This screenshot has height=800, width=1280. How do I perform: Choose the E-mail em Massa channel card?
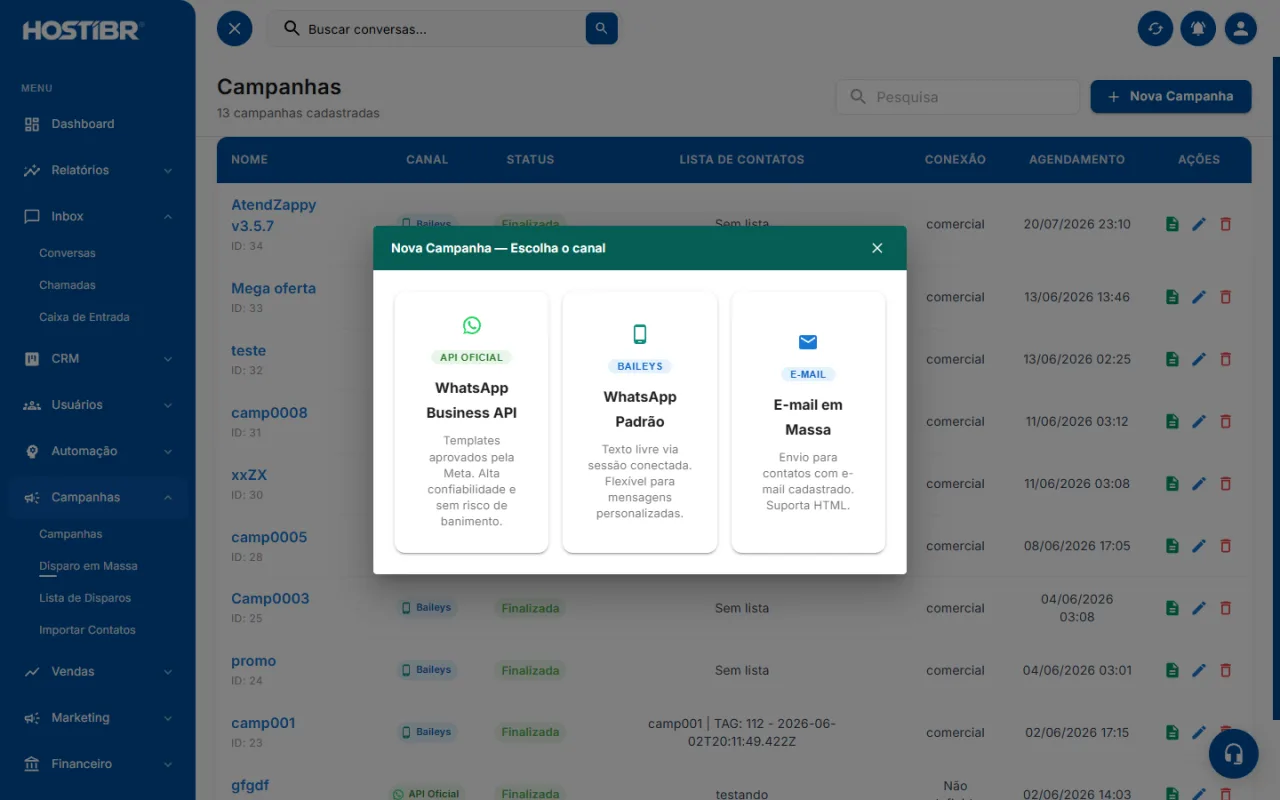pyautogui.click(x=808, y=422)
